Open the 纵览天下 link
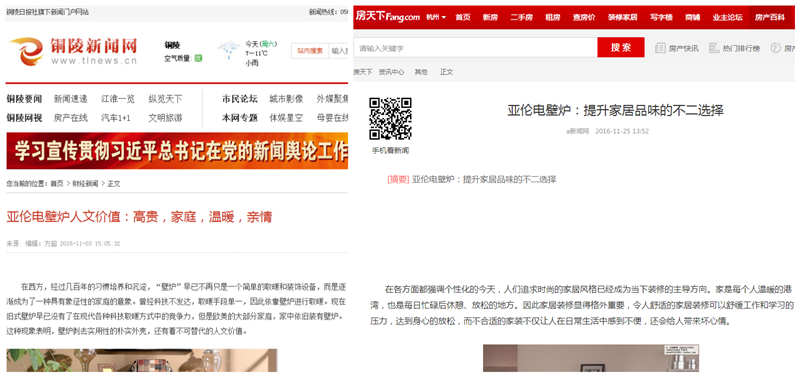The image size is (800, 377). tap(165, 99)
